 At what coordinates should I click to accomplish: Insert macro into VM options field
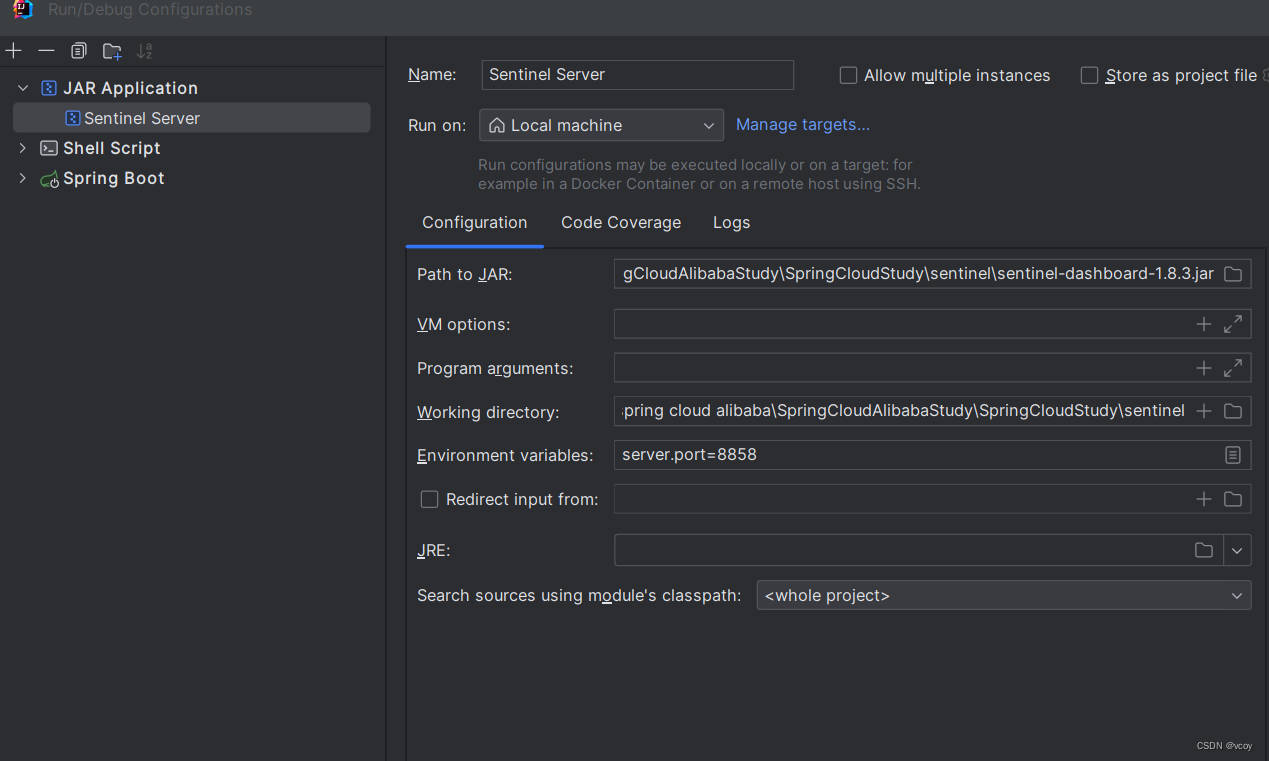coord(1204,324)
